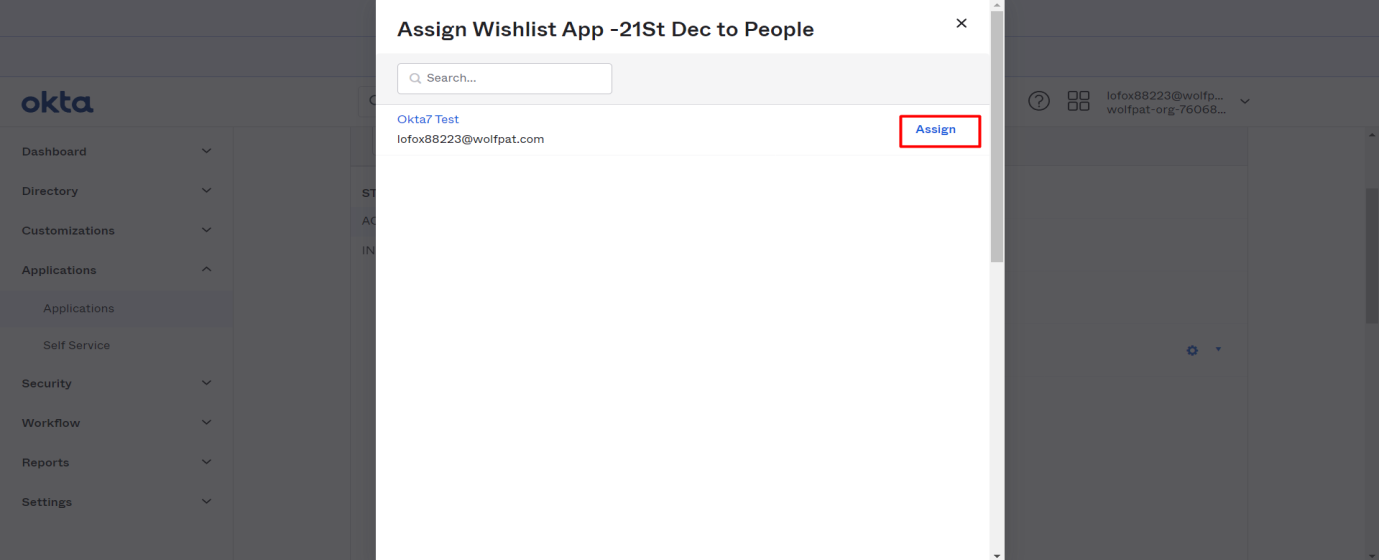The height and width of the screenshot is (560, 1379).
Task: Click the page scrollbar up arrow
Action: 1372,137
